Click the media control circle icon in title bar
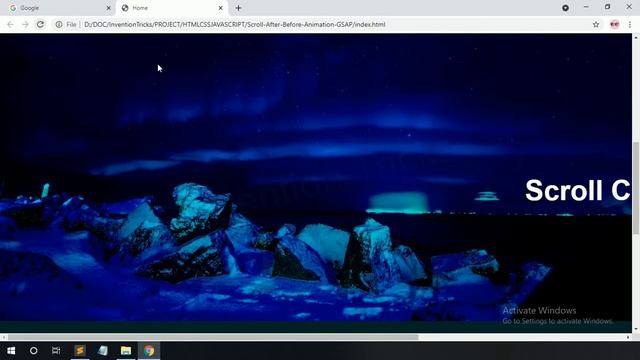 pyautogui.click(x=565, y=8)
